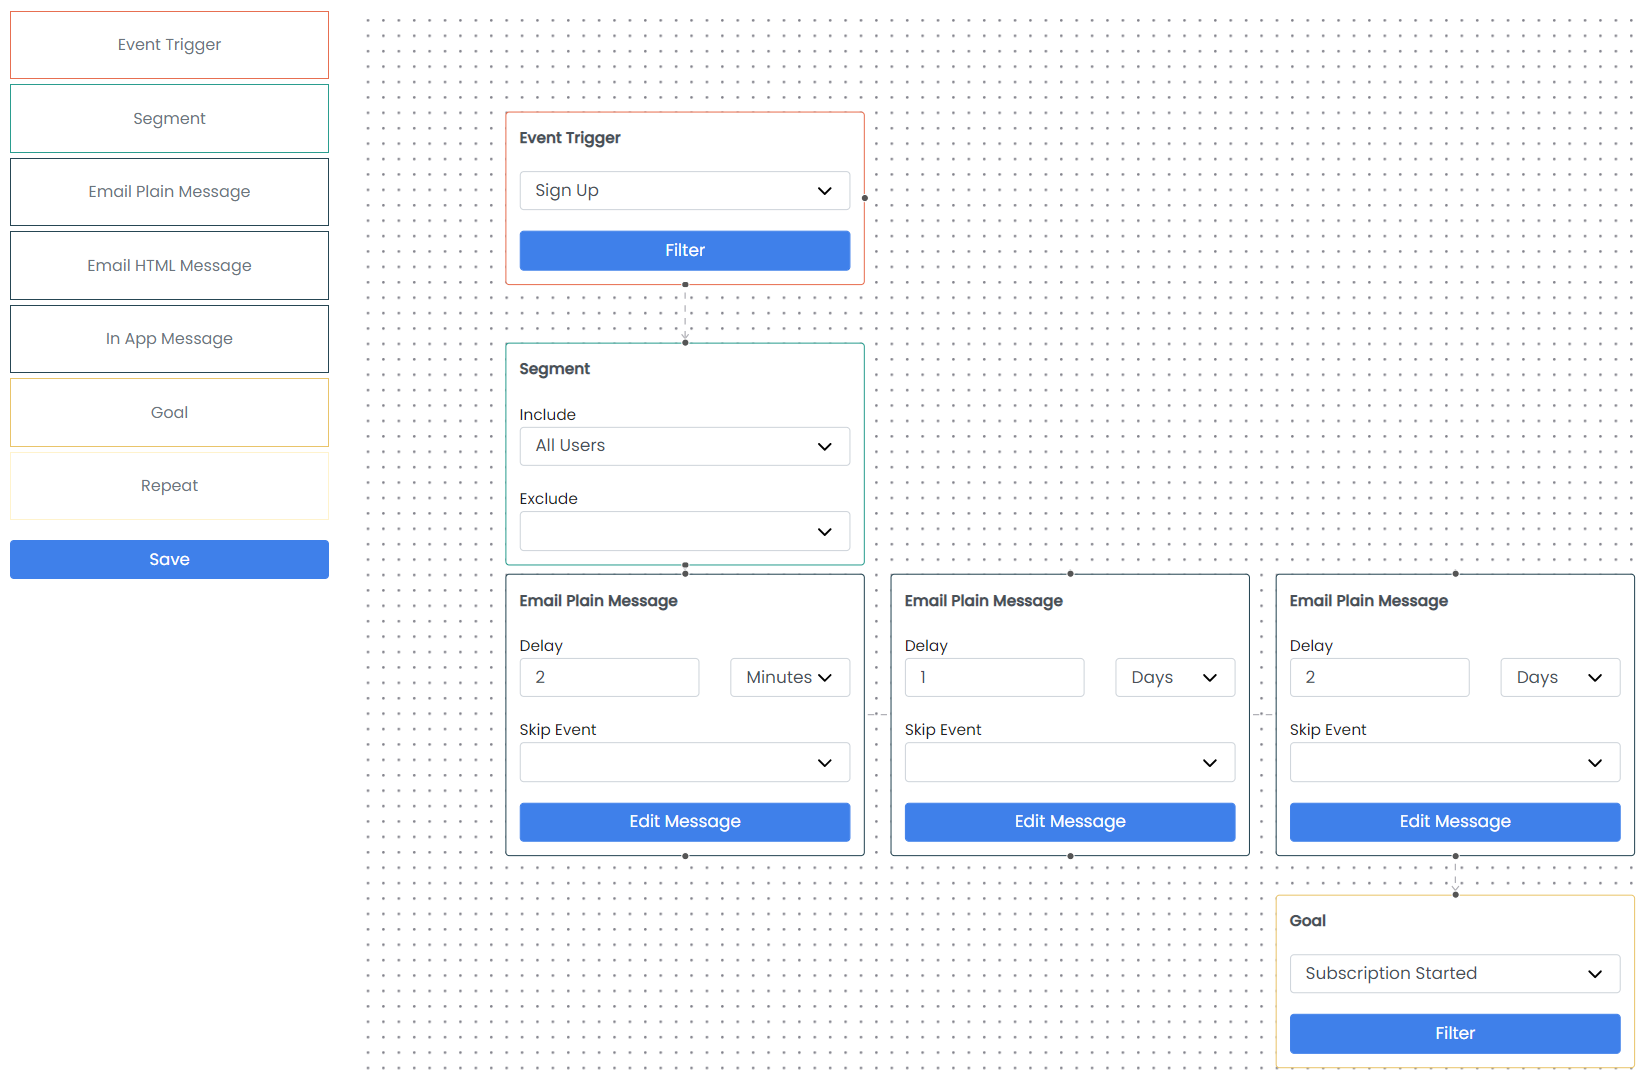Open Skip Event dropdown in the 1-day node
Viewport: 1643px width, 1077px height.
[x=1070, y=762]
